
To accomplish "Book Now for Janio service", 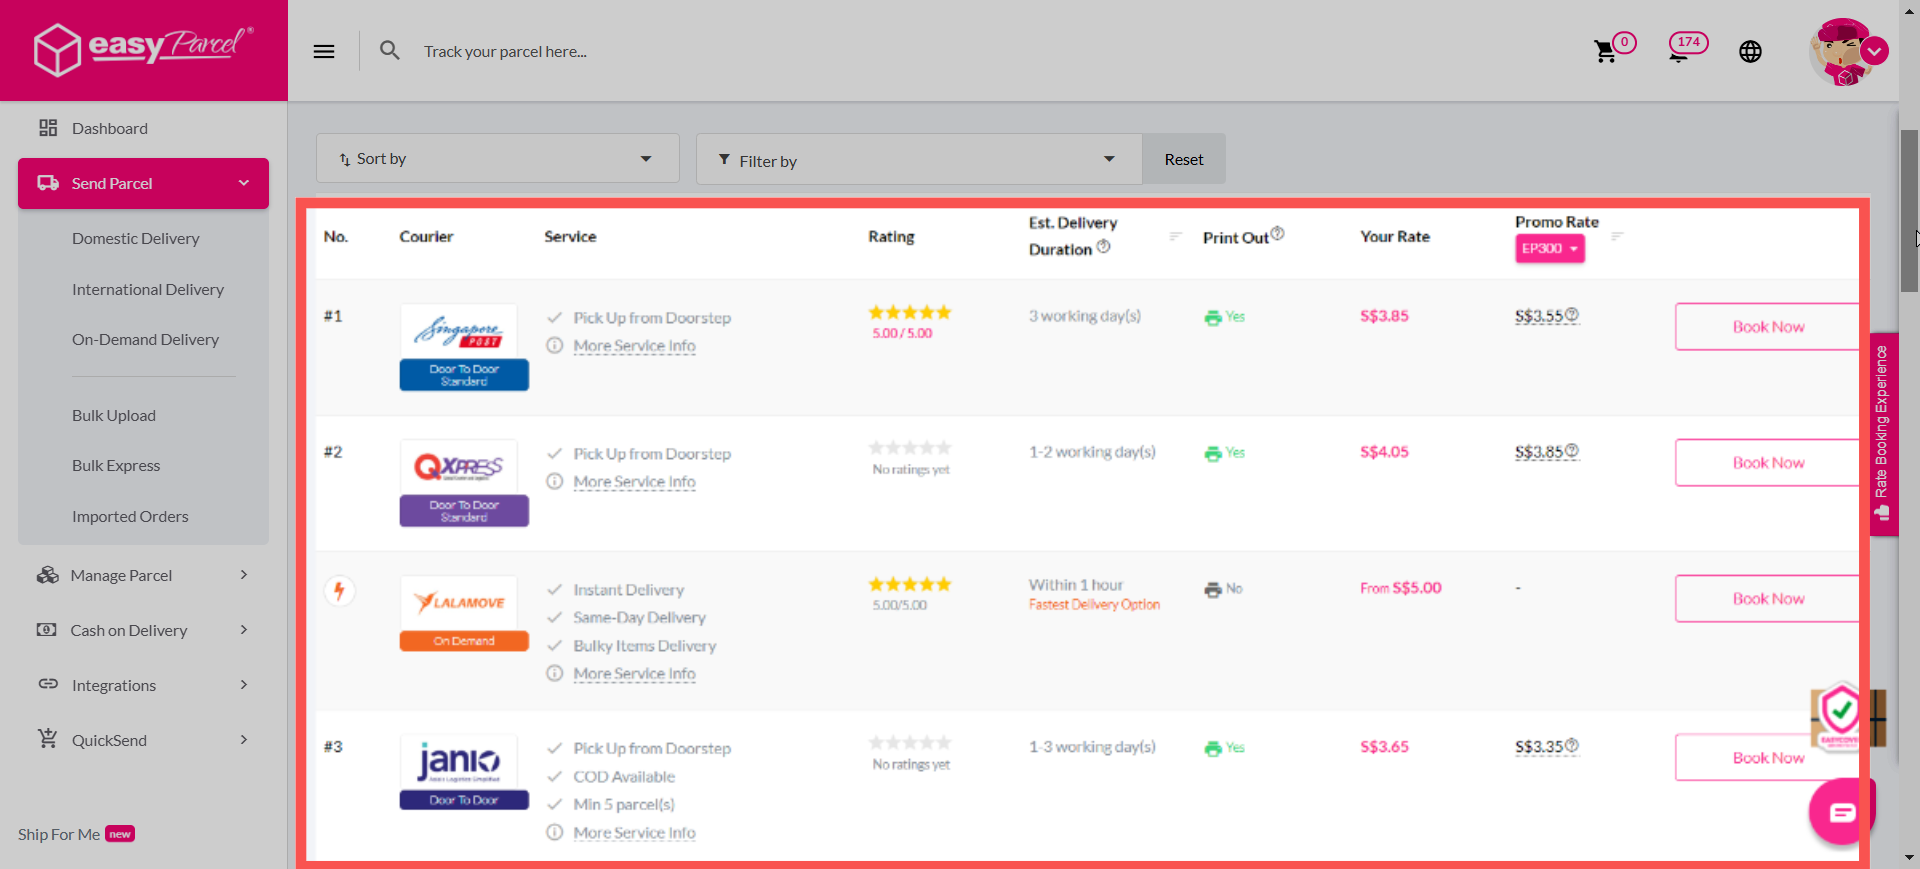I will point(1767,758).
